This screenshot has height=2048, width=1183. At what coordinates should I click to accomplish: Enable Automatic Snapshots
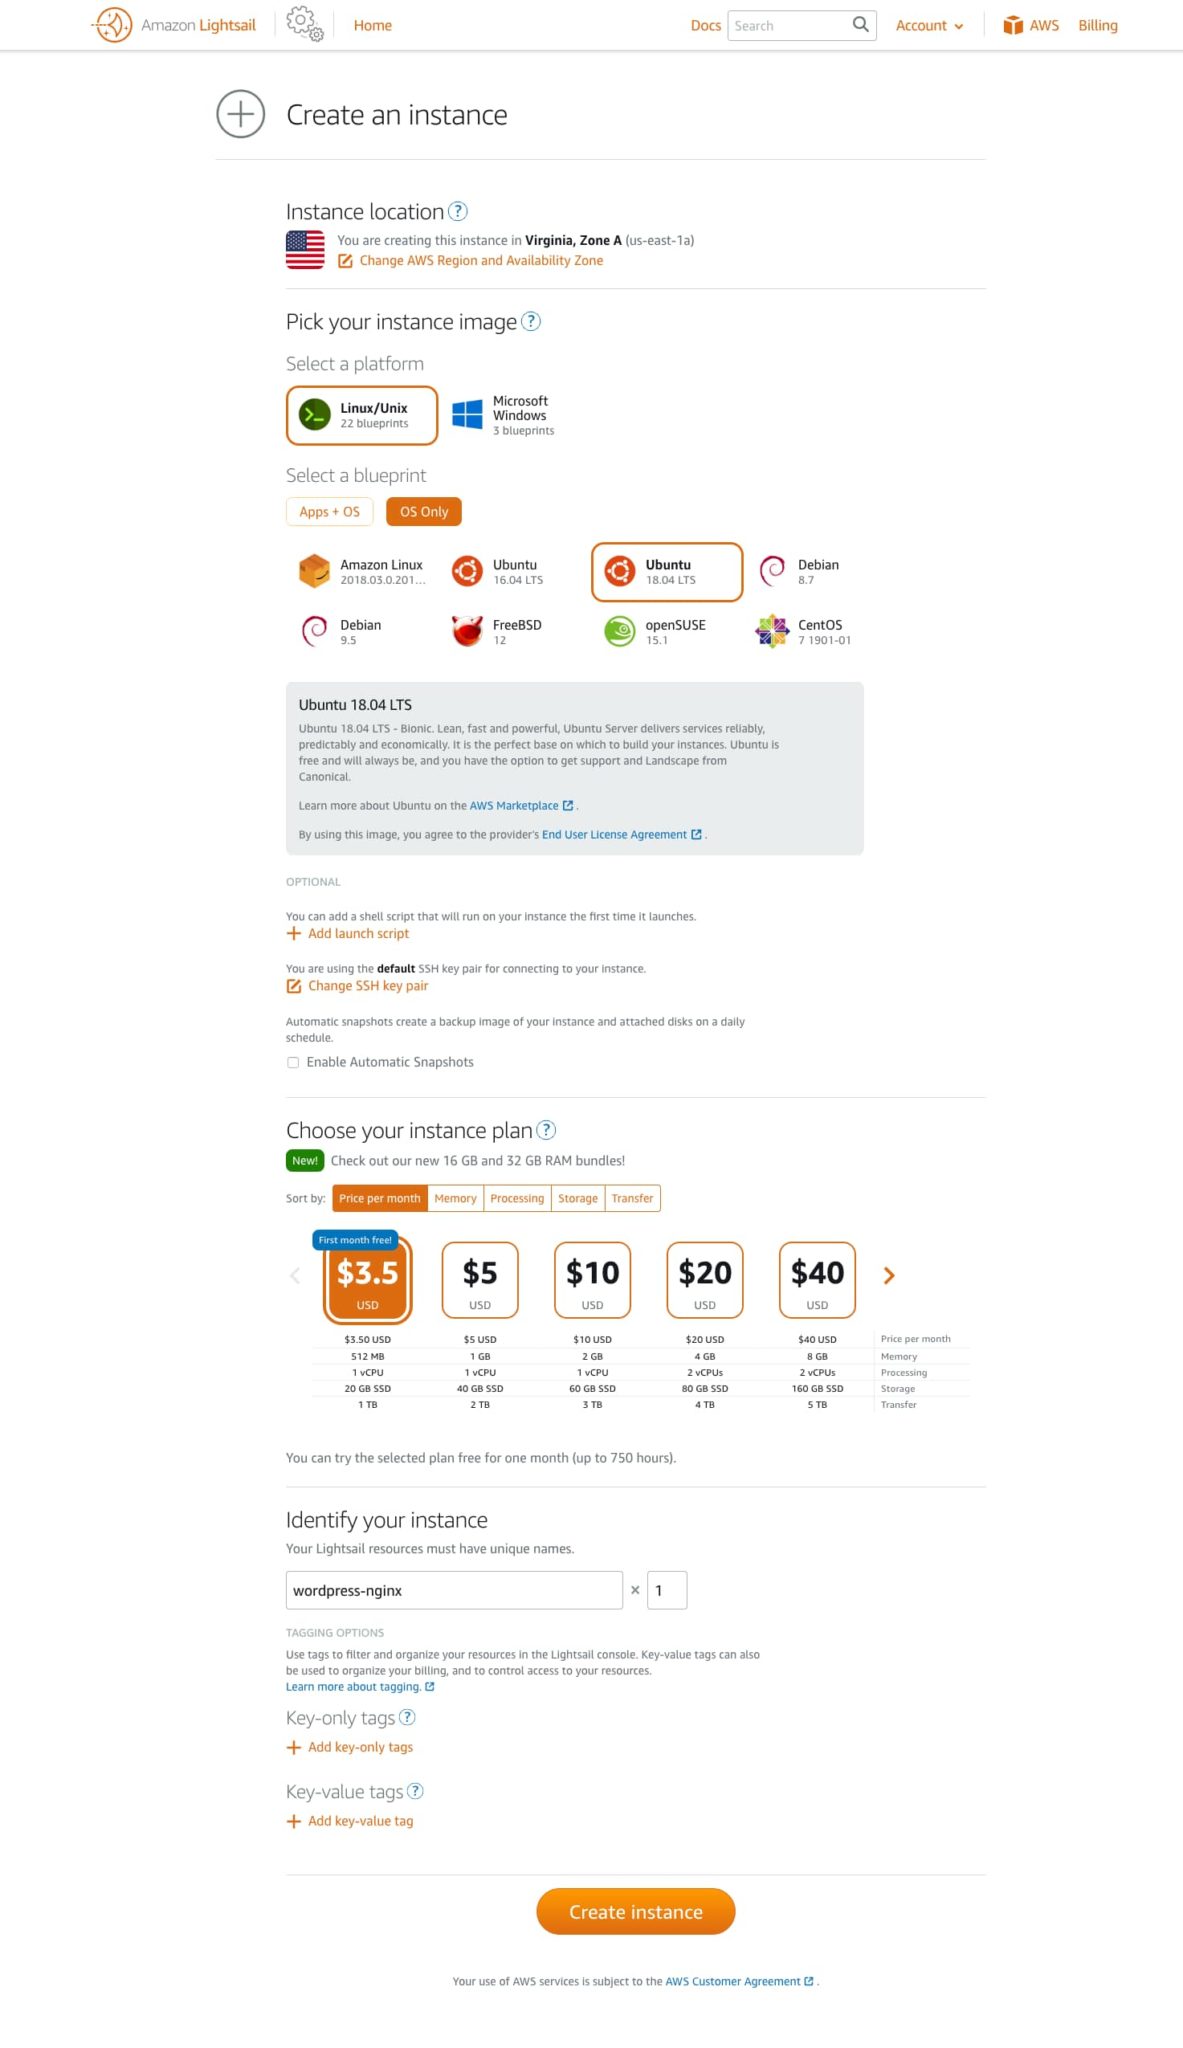pos(293,1062)
